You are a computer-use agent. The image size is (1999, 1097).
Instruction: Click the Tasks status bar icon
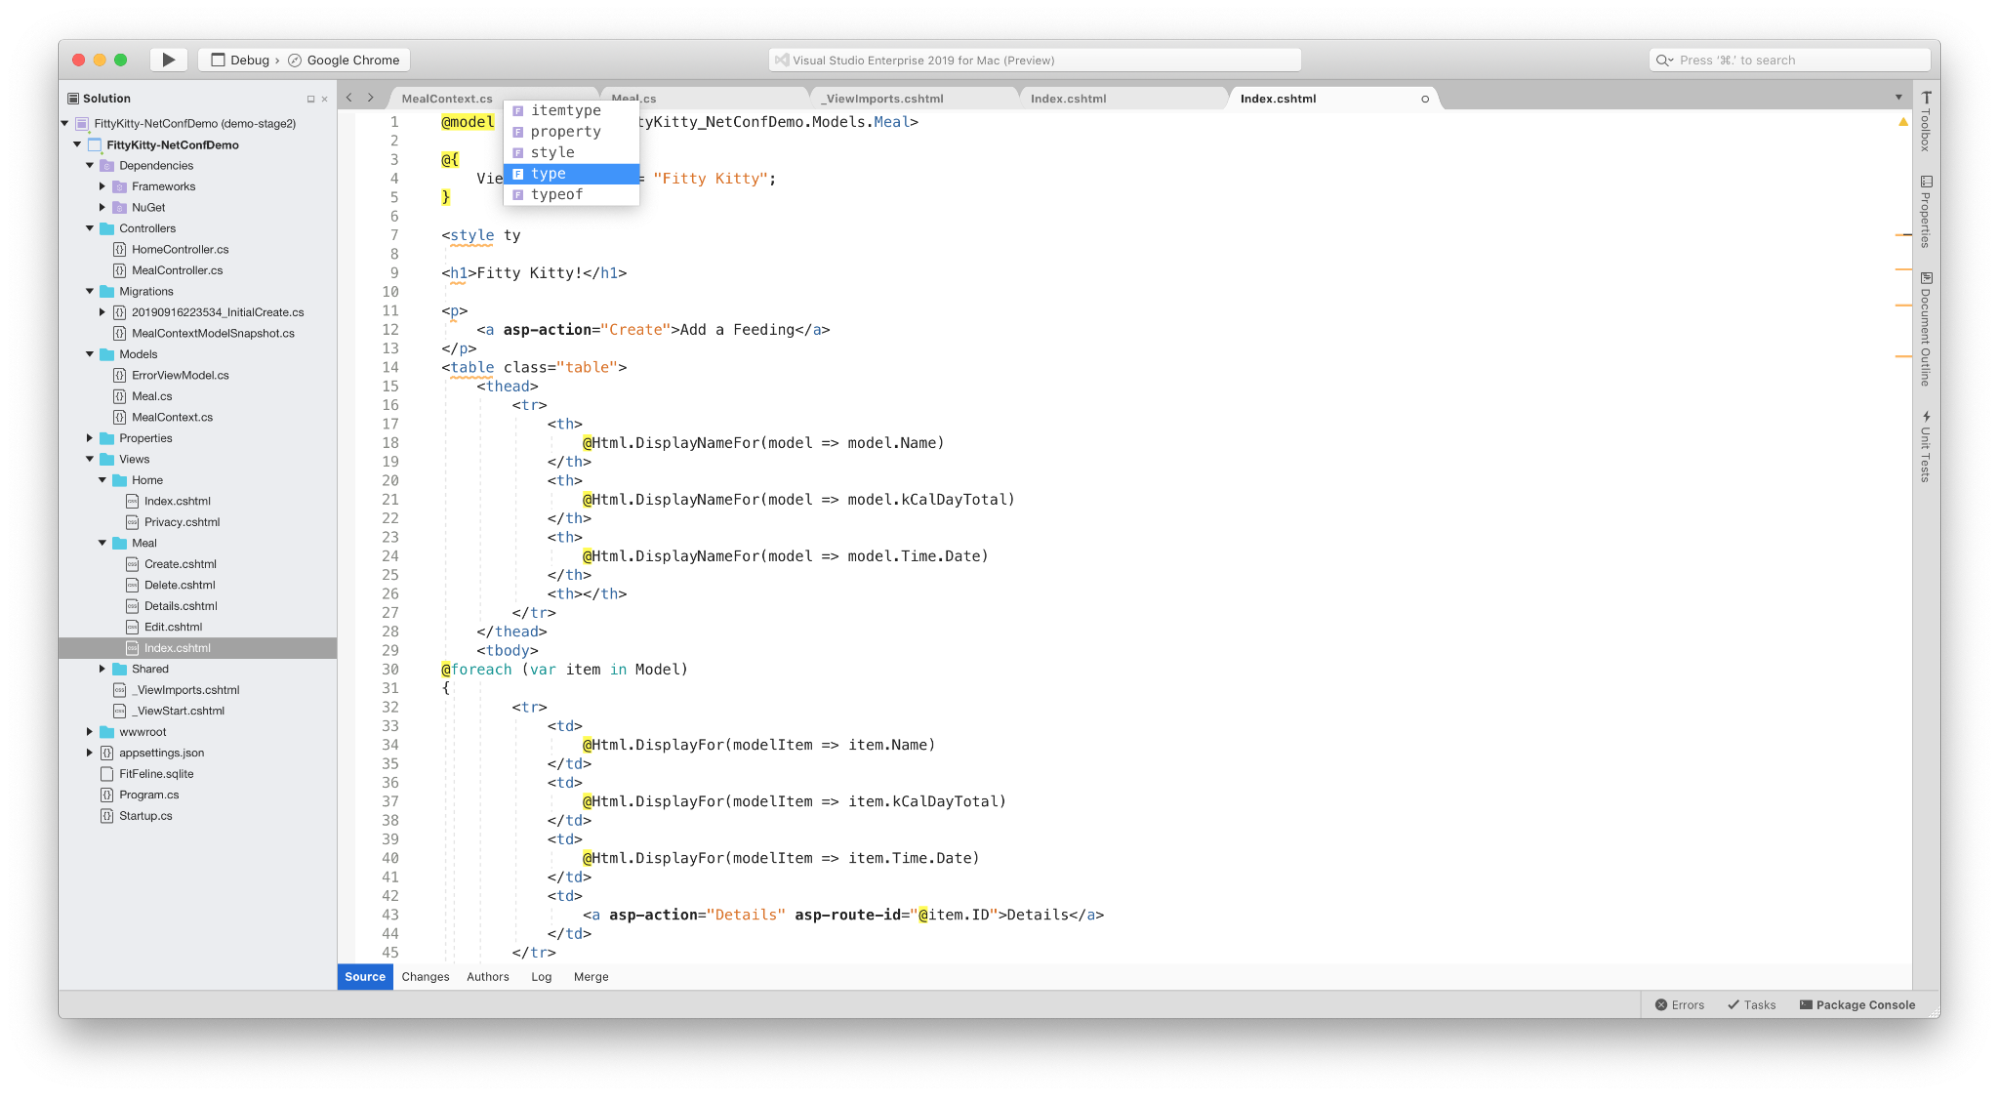(x=1752, y=1005)
